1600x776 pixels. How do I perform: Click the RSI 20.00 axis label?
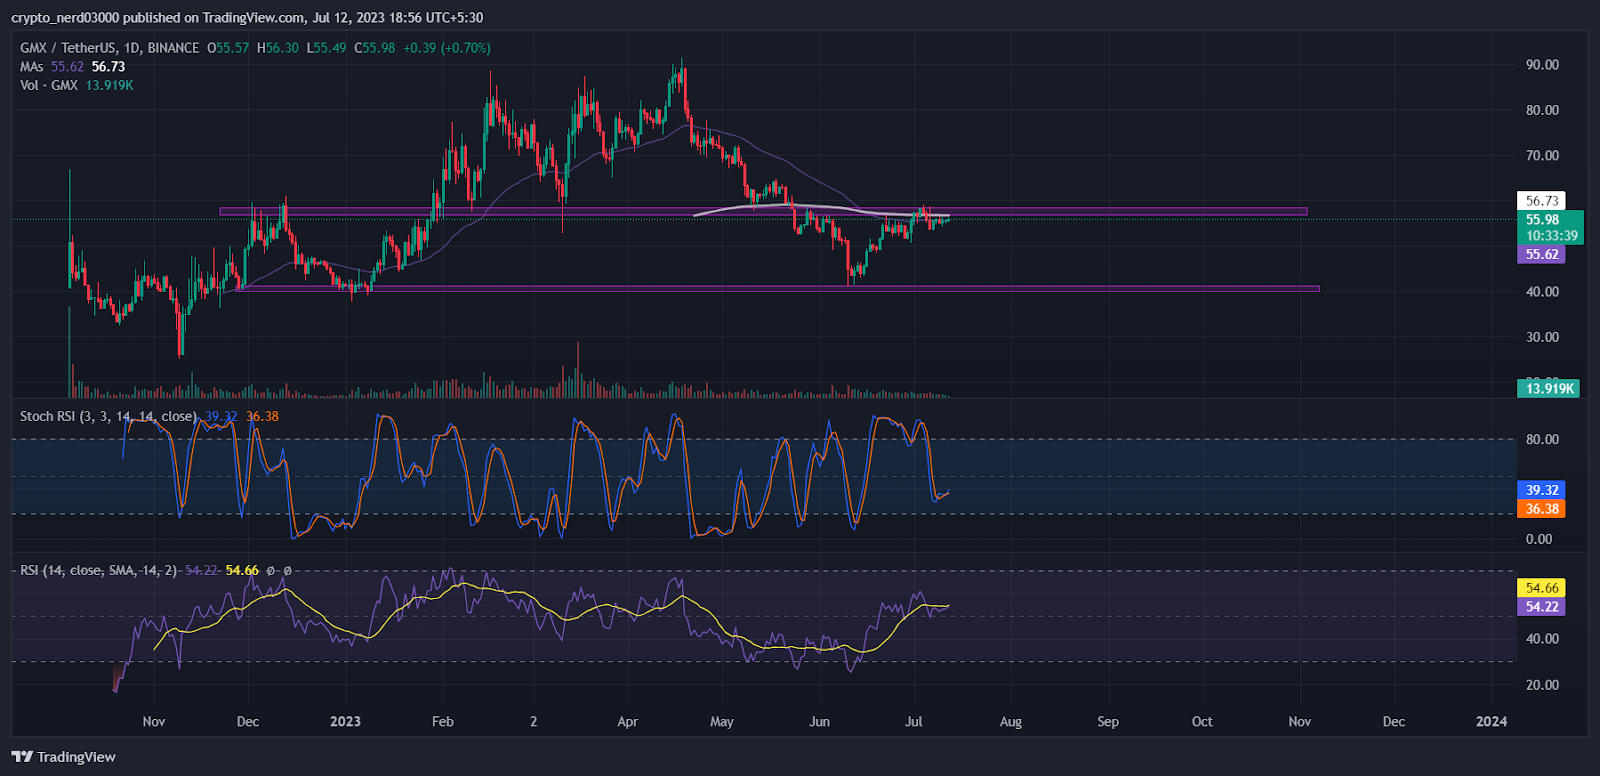(x=1542, y=685)
